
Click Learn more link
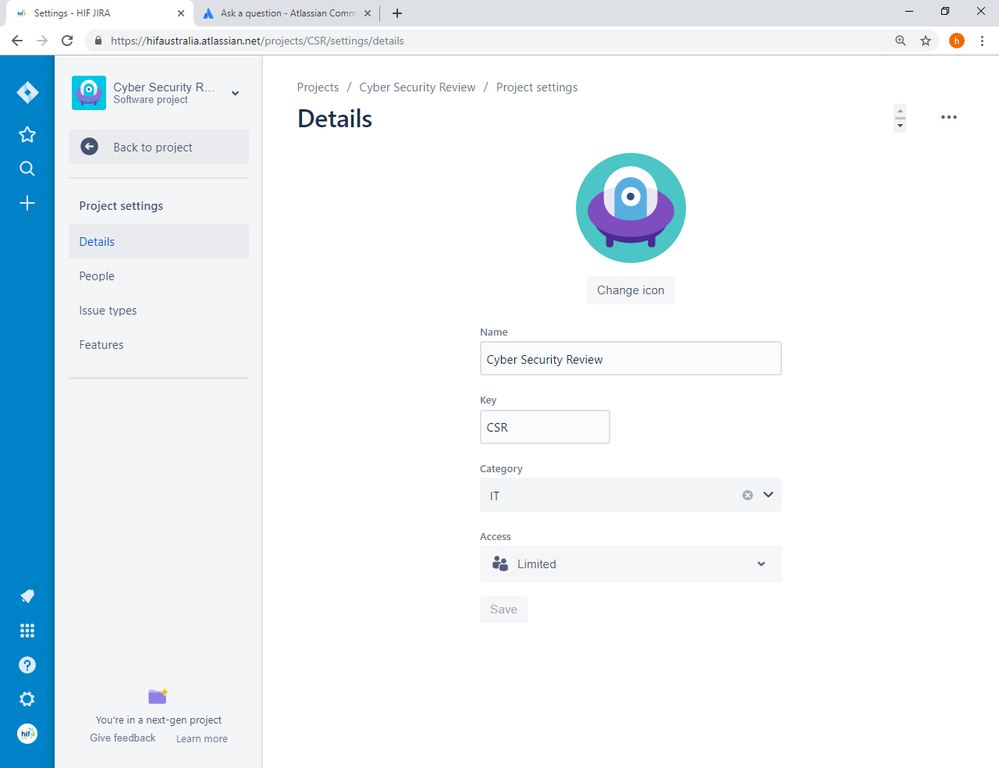(x=202, y=739)
